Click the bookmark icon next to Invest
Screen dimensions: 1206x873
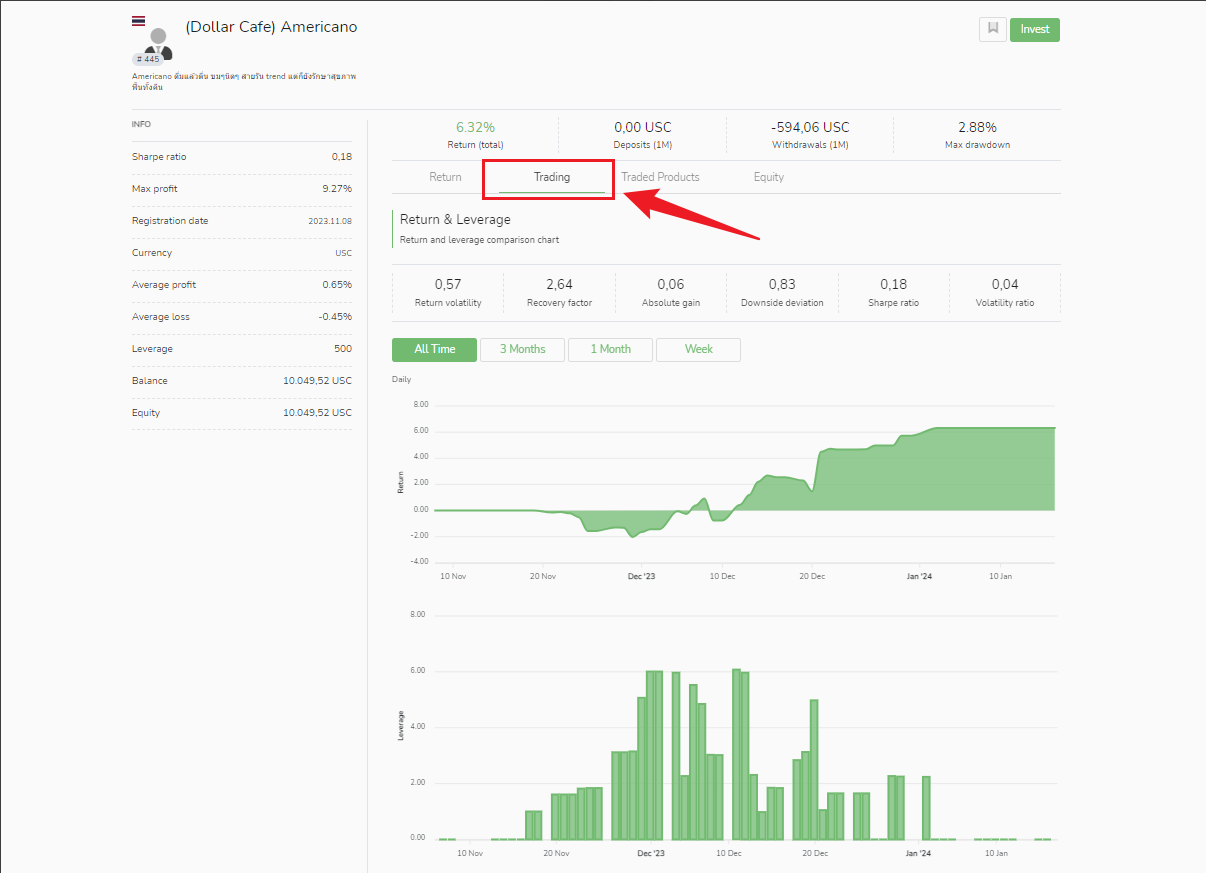(993, 29)
